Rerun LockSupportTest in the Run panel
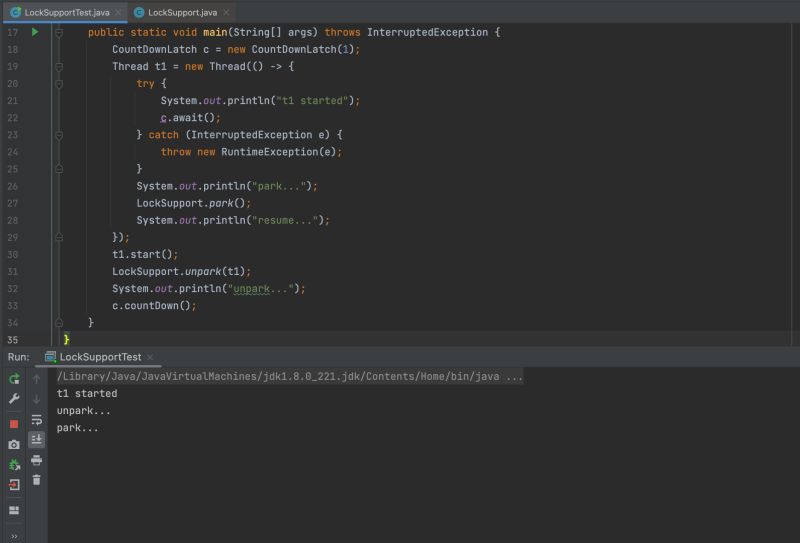Screen dimensions: 800x543 [x=14, y=379]
